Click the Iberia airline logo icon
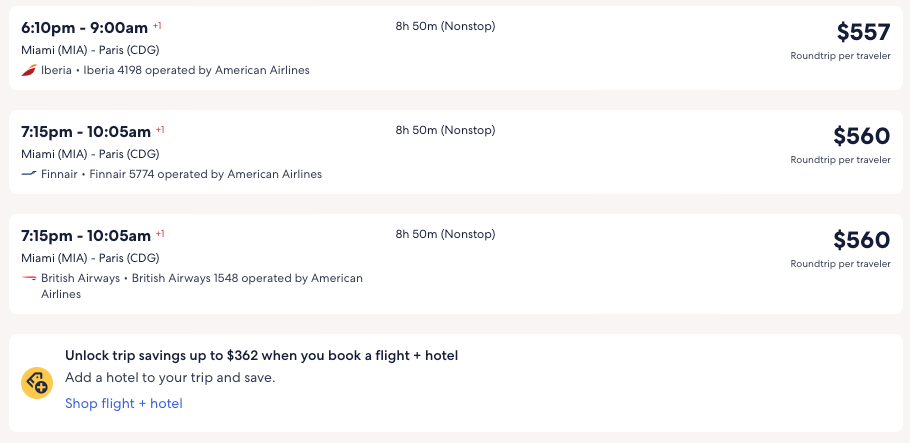The height and width of the screenshot is (443, 910). tap(28, 70)
